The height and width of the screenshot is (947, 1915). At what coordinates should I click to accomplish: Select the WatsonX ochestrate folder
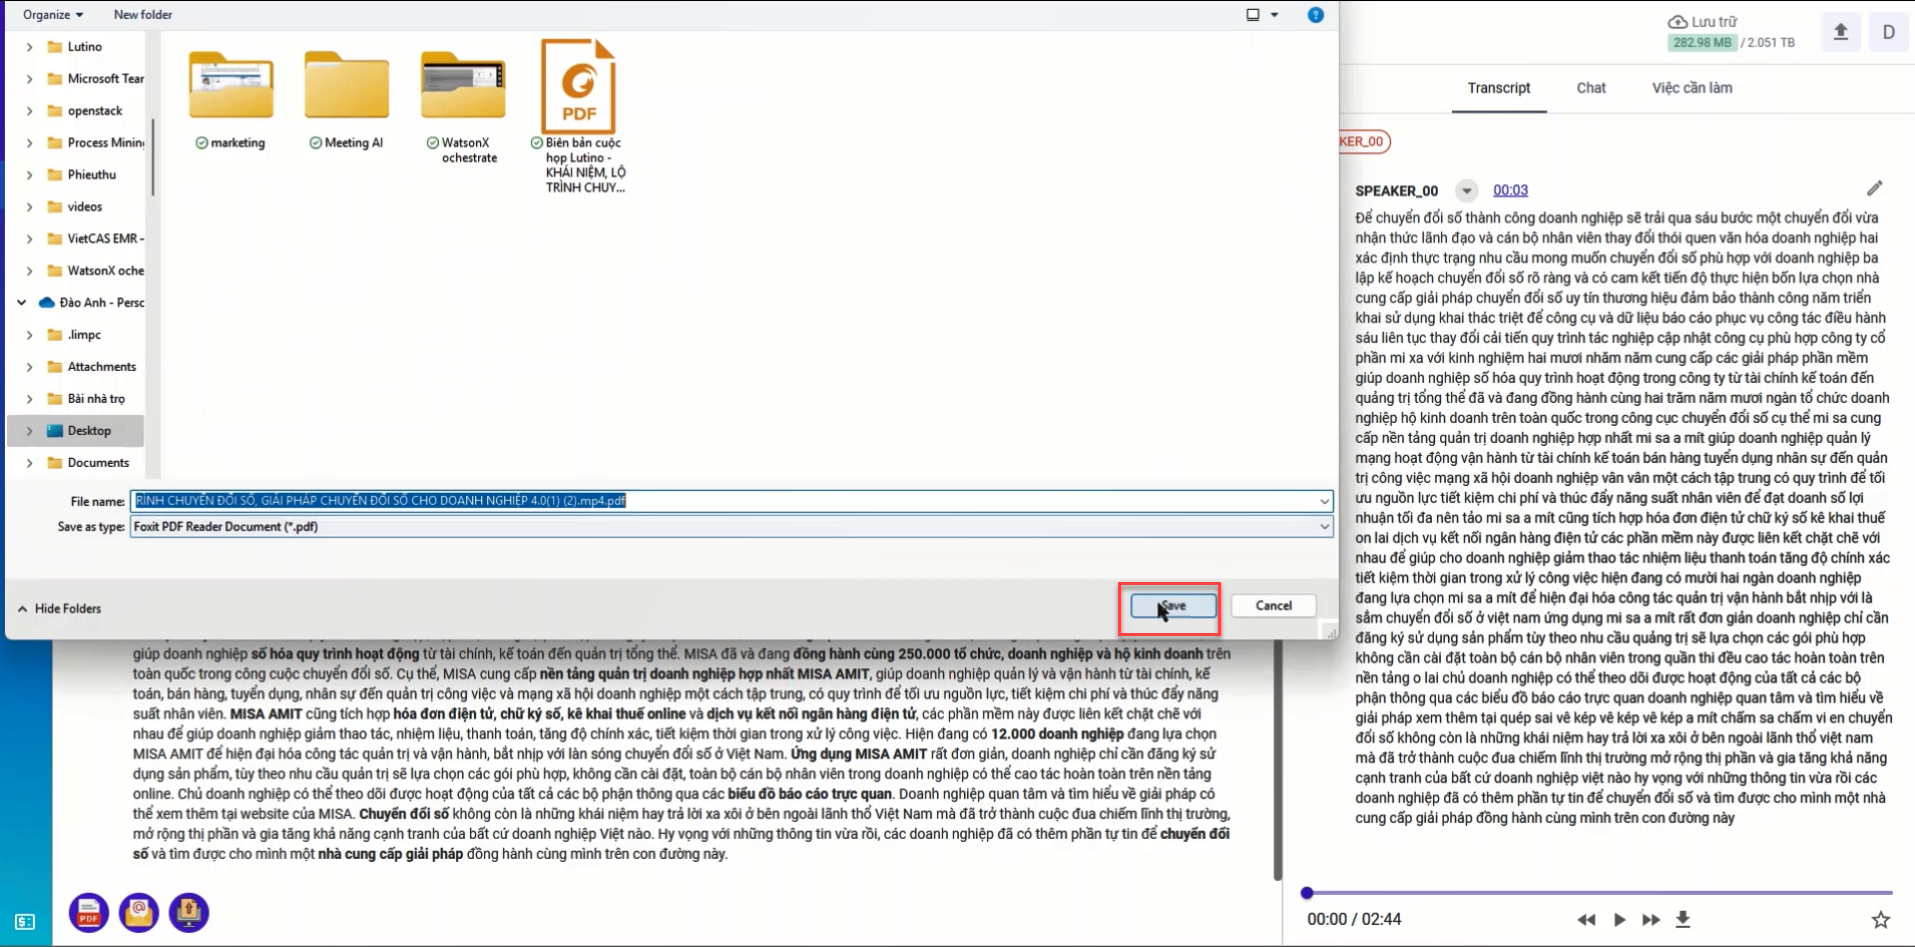[463, 107]
